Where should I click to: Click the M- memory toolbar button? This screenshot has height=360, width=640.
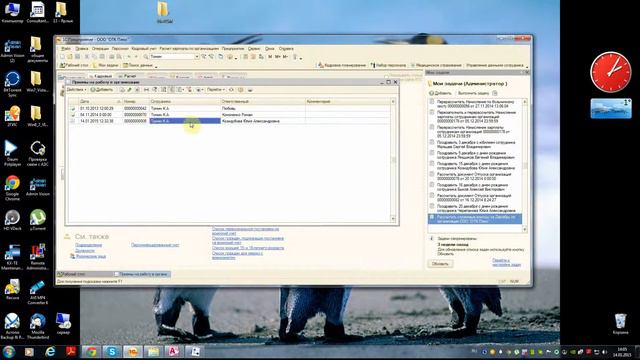[x=285, y=57]
